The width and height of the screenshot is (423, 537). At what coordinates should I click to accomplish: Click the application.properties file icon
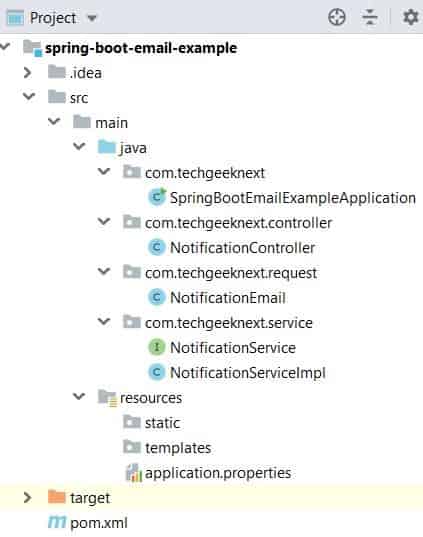[x=134, y=473]
